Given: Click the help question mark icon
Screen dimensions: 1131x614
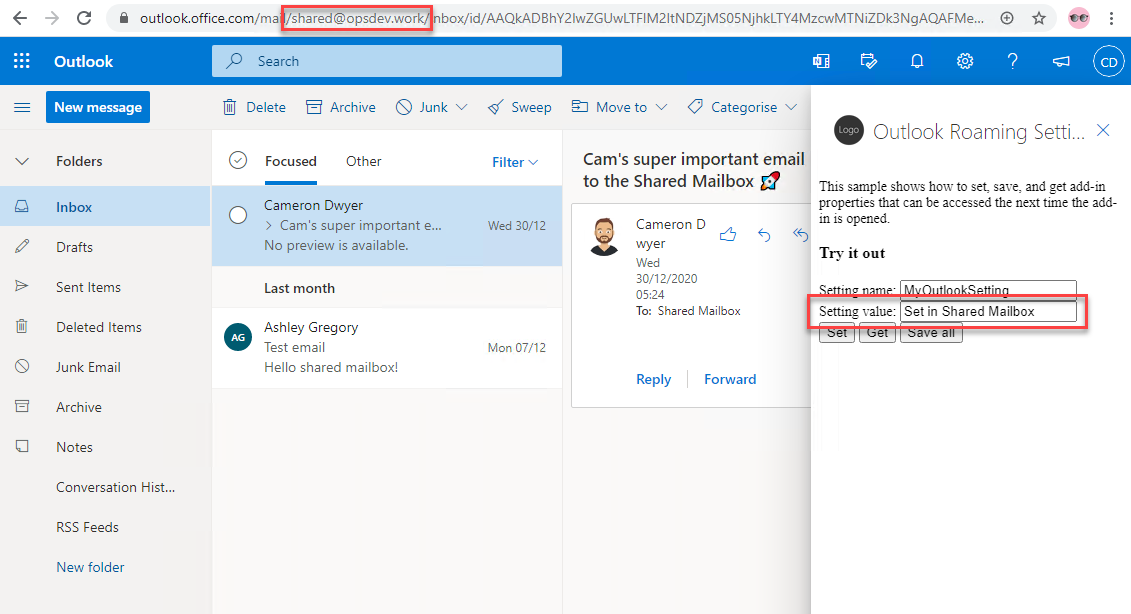Looking at the screenshot, I should click(1012, 61).
